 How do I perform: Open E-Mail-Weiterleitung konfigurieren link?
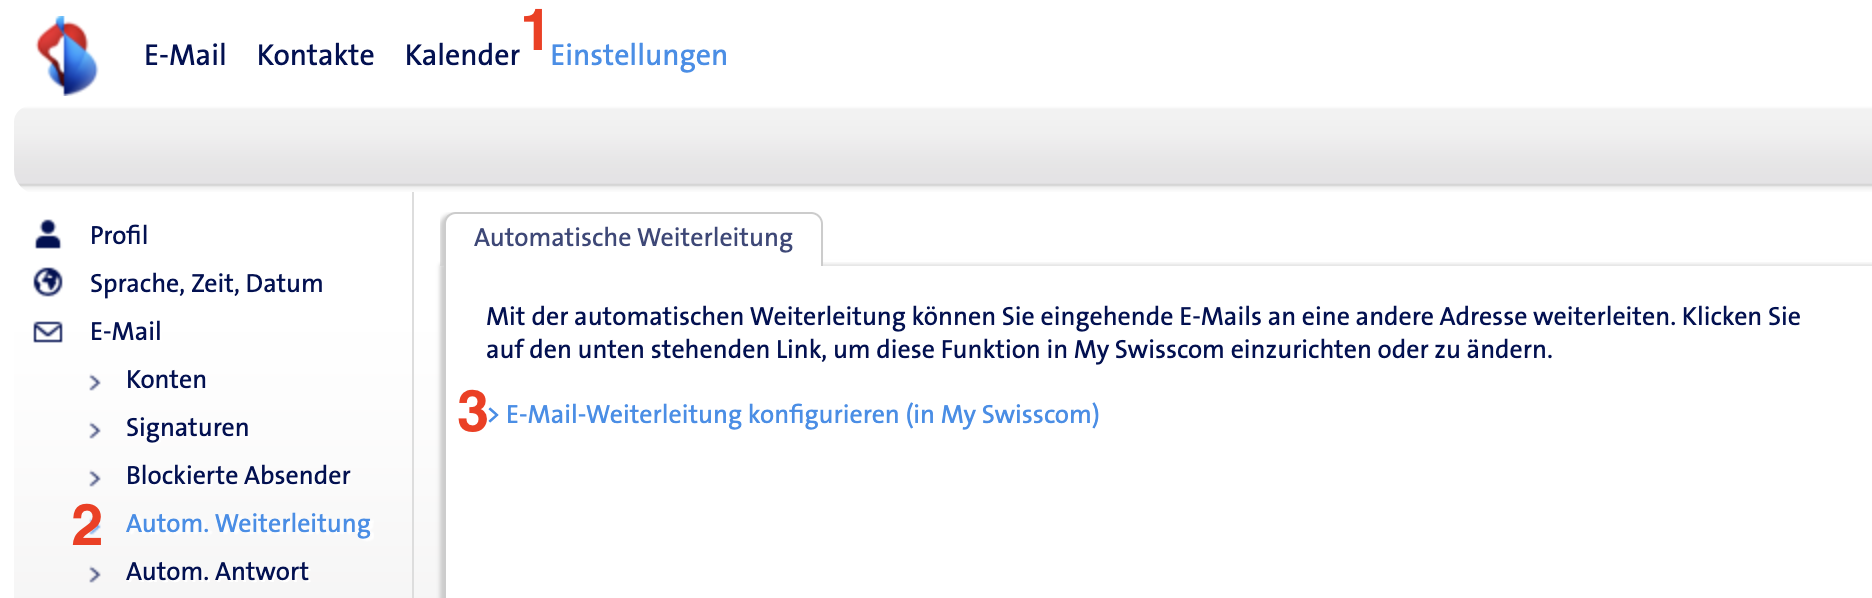[802, 414]
